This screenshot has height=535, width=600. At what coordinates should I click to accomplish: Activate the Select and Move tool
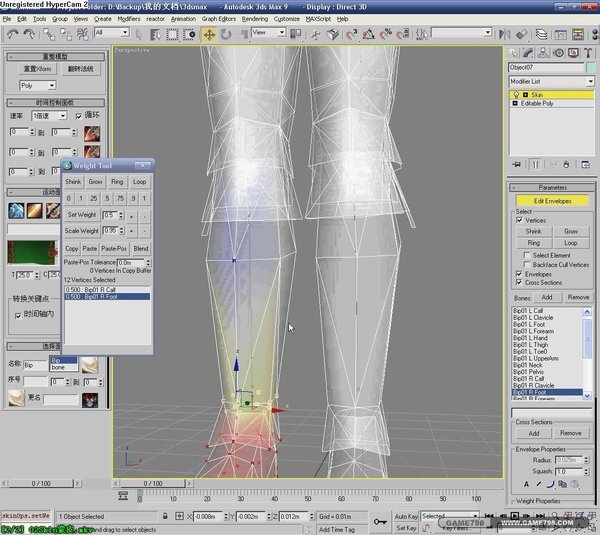coord(209,35)
